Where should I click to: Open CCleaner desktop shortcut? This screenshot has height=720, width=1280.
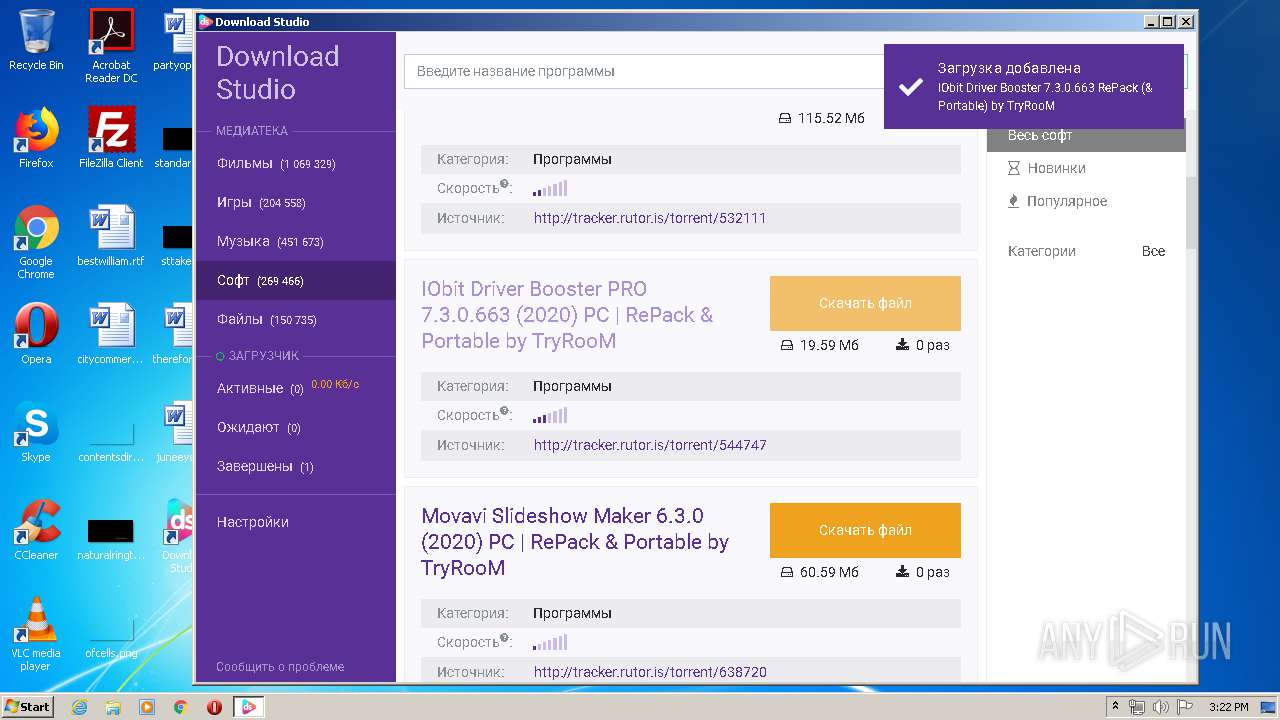click(36, 530)
